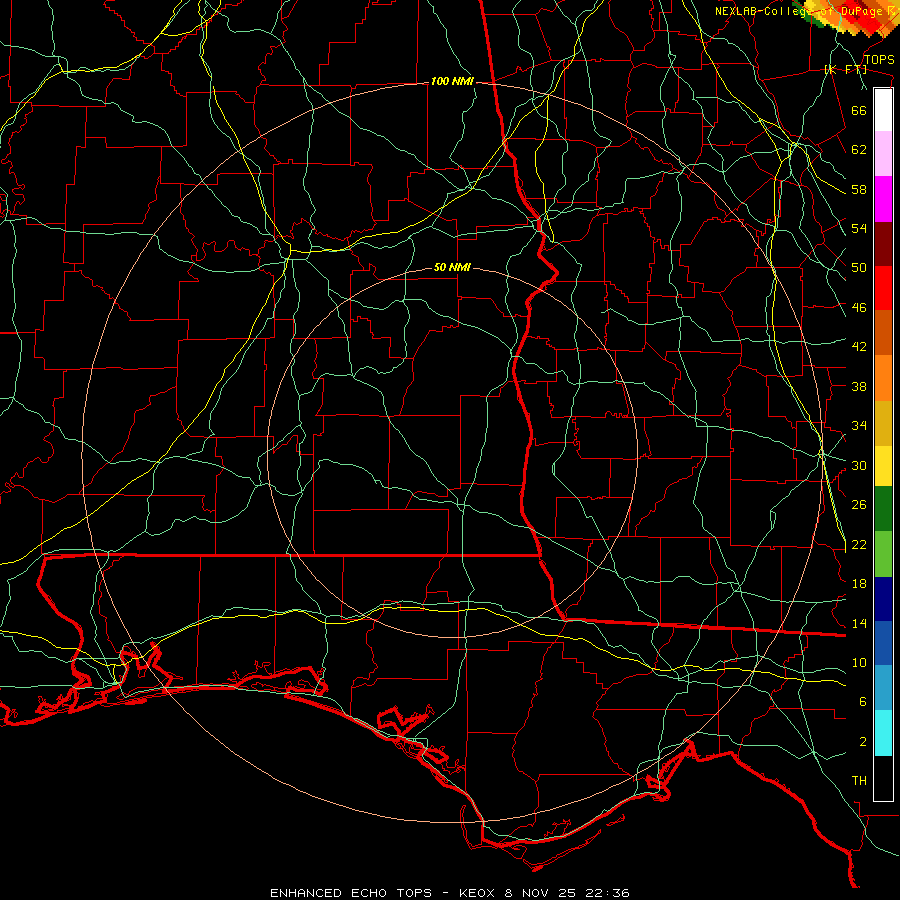Click the legend value 66

click(859, 110)
